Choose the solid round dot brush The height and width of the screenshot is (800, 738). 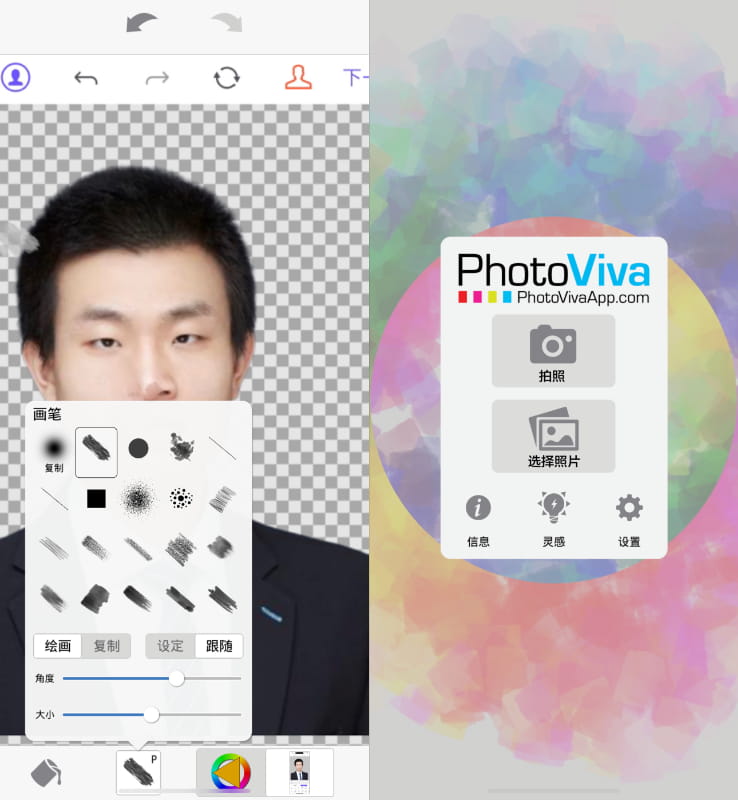click(138, 448)
